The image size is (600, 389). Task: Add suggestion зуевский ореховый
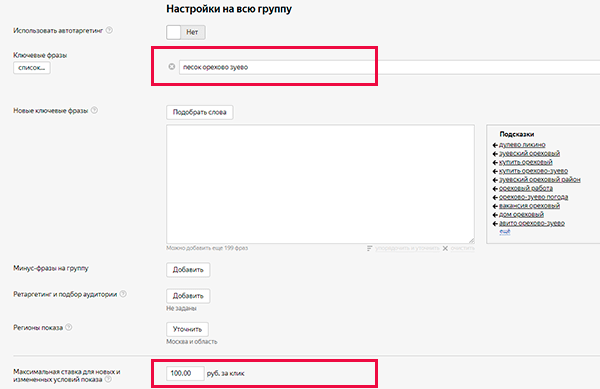pyautogui.click(x=529, y=153)
